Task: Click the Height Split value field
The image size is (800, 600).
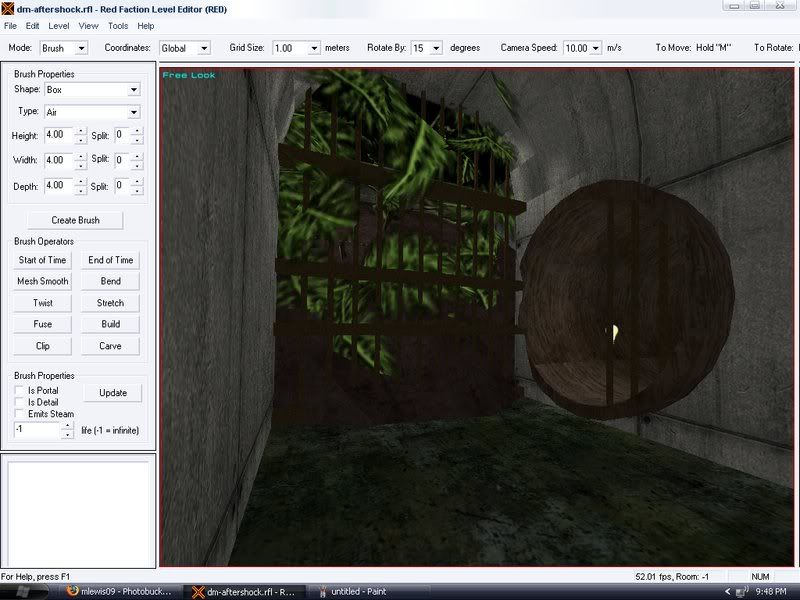Action: click(122, 135)
